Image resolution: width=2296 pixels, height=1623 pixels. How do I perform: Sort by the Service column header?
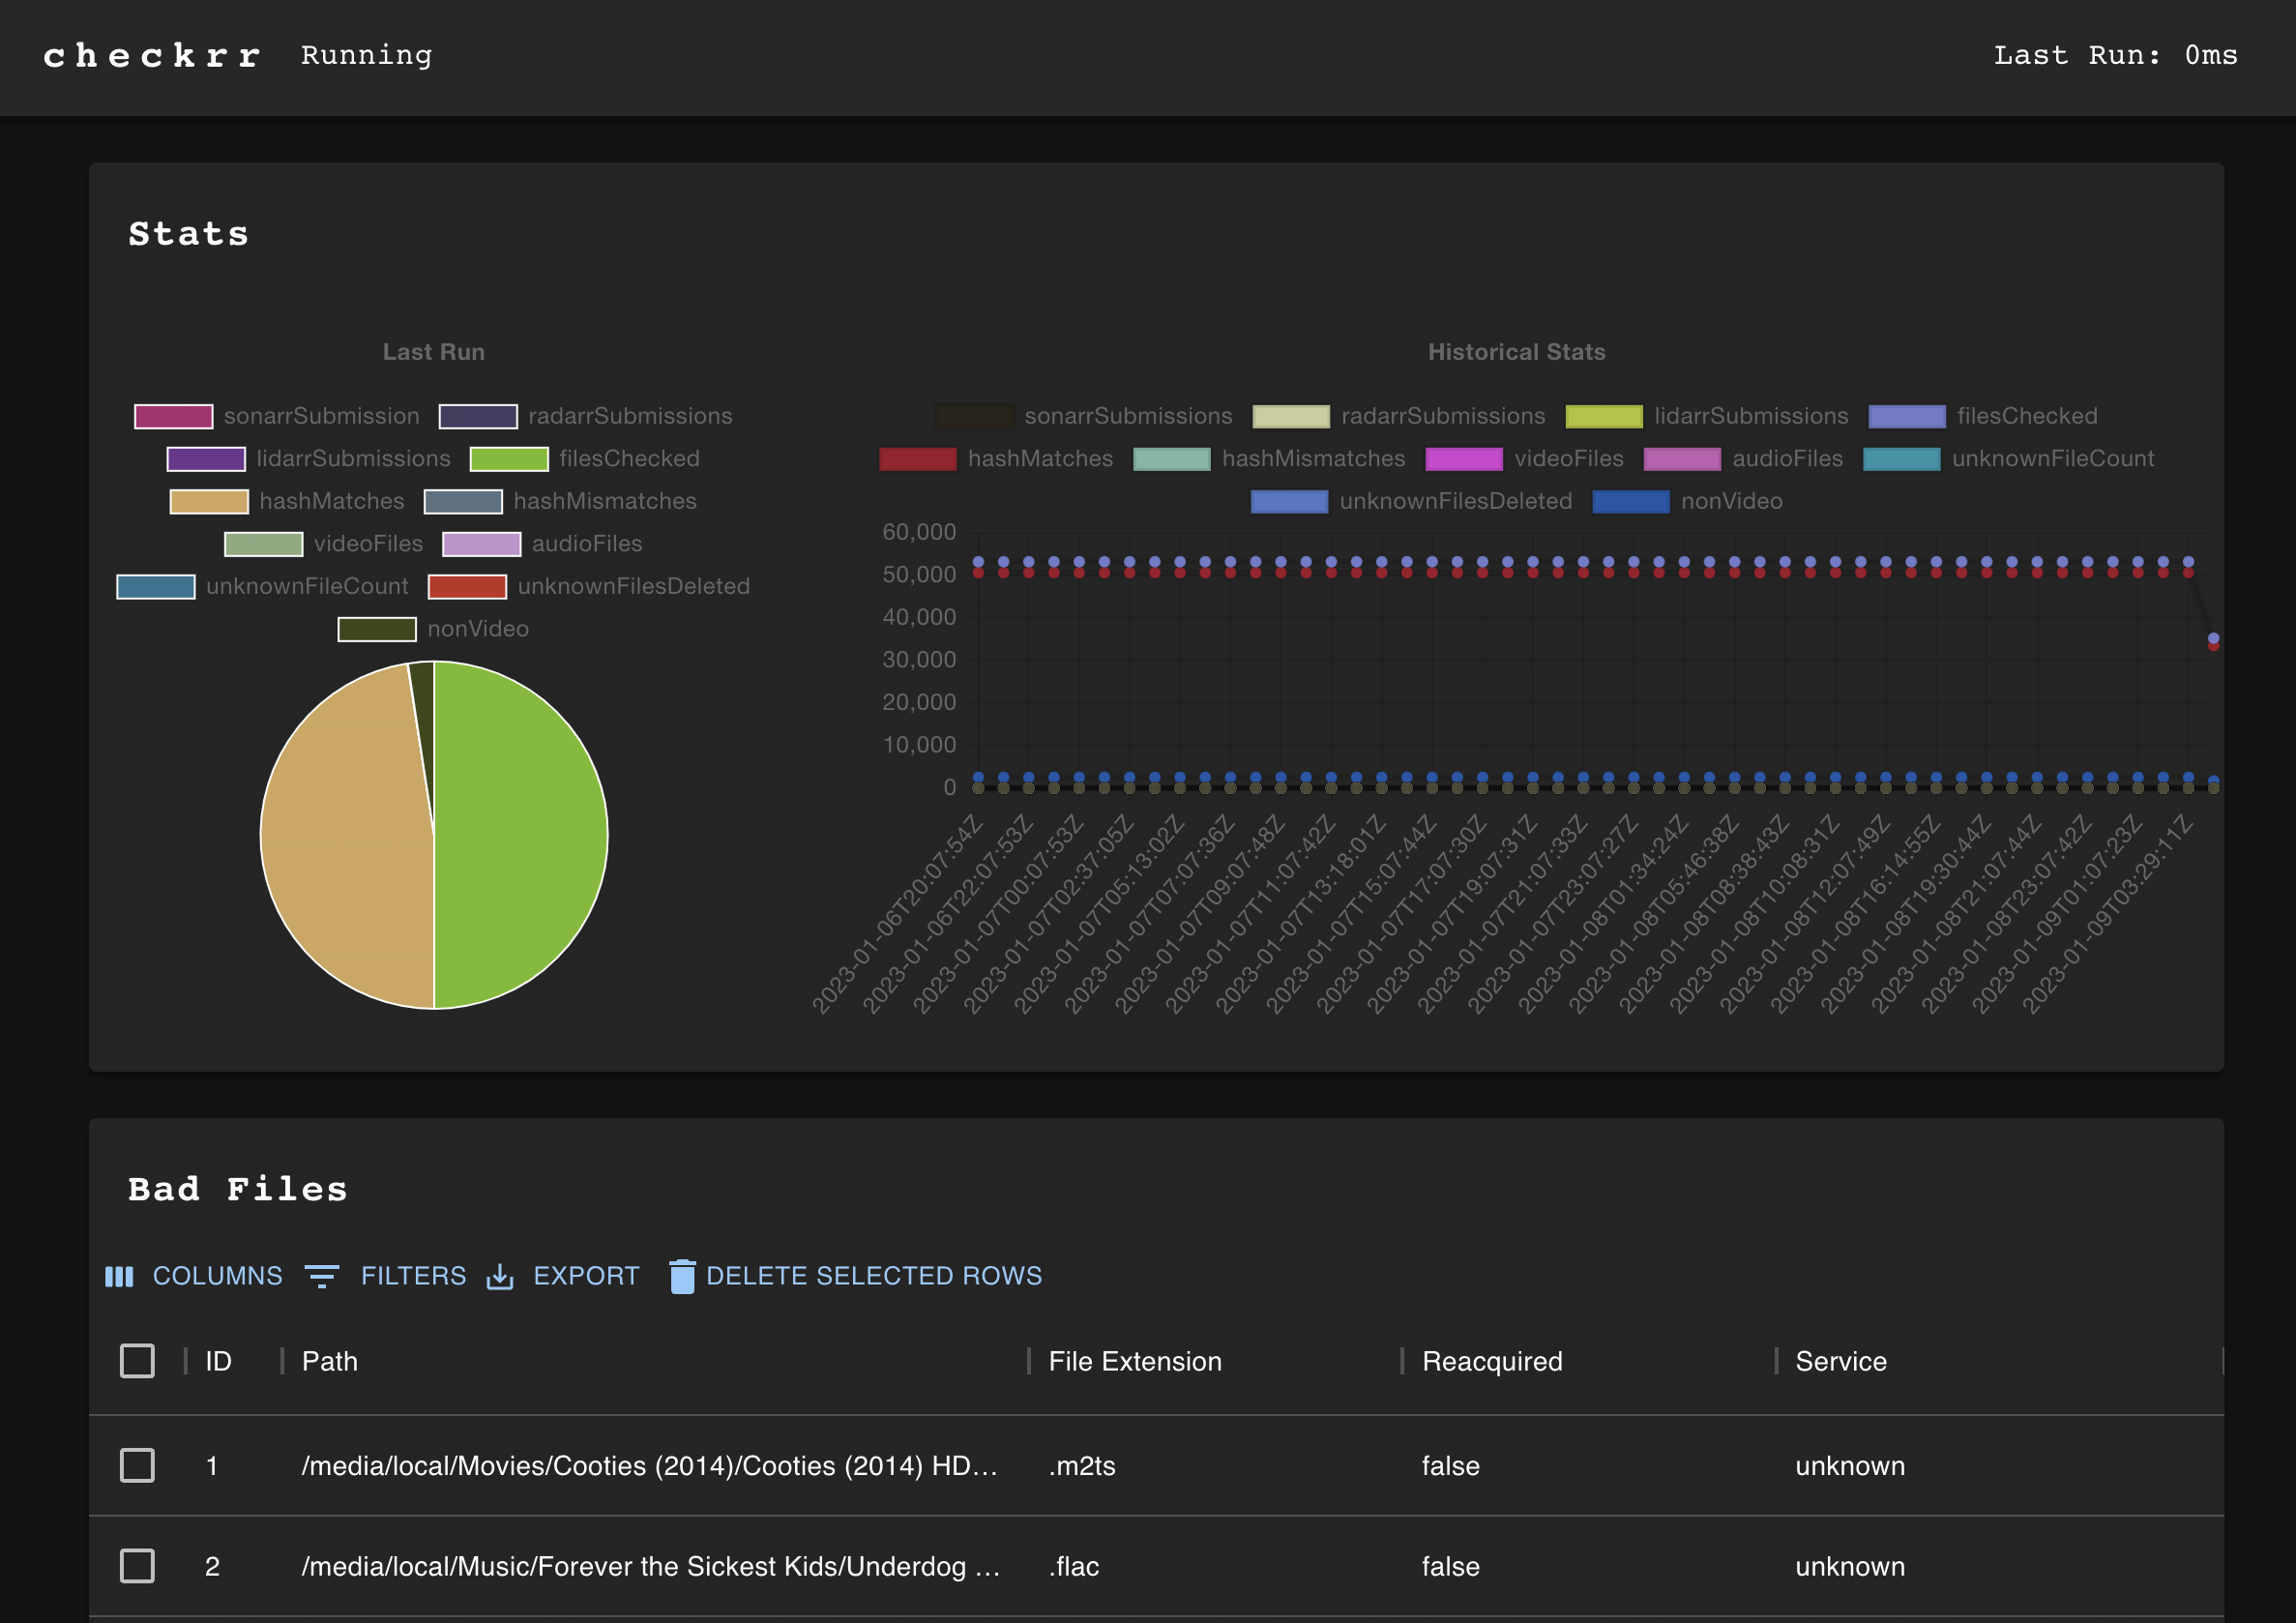[1841, 1361]
